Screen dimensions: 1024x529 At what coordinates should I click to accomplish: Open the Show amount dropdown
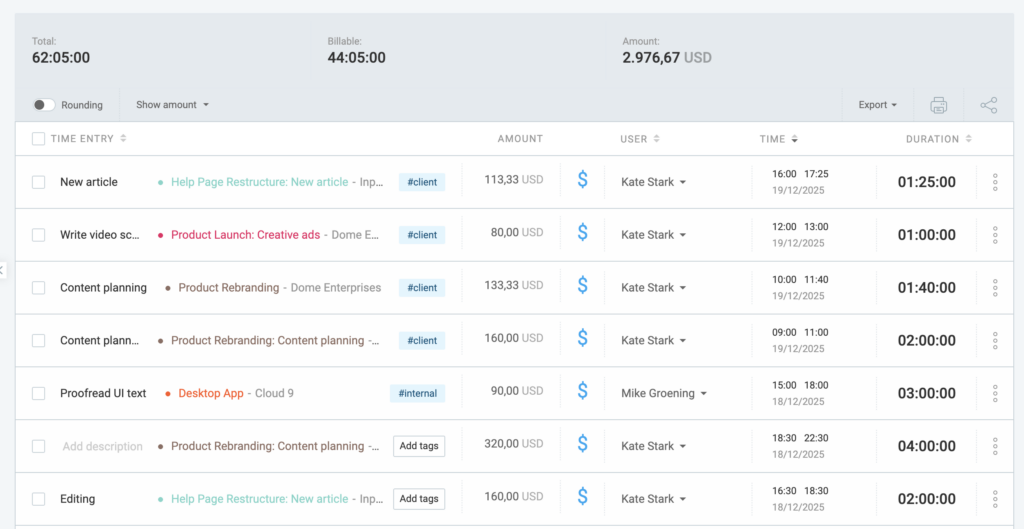[x=172, y=105]
